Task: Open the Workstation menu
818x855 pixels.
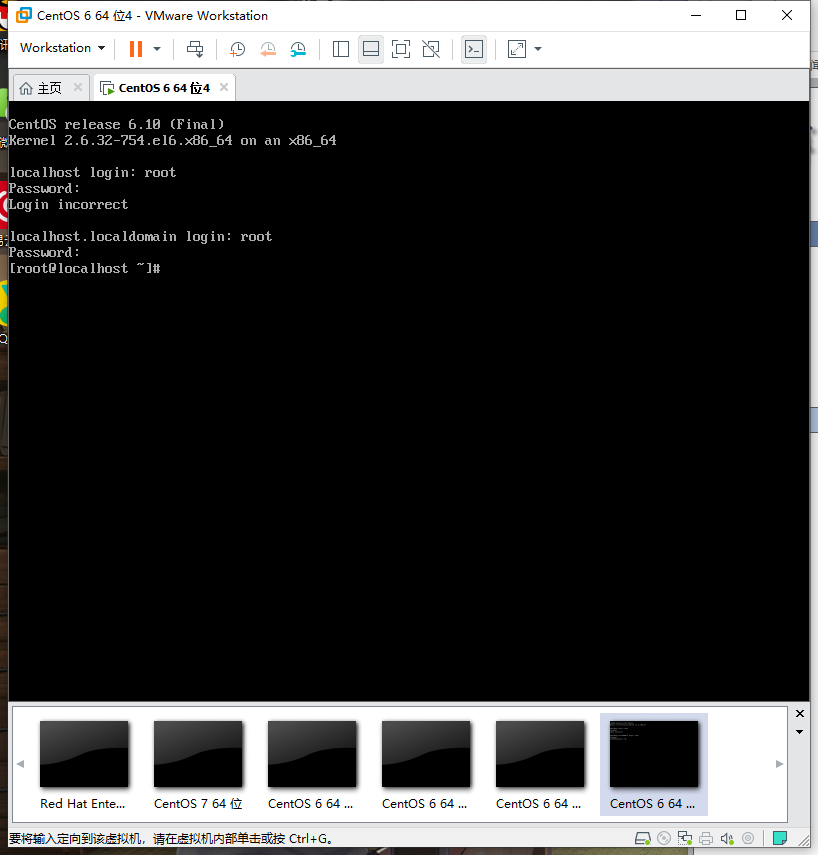Action: (62, 48)
